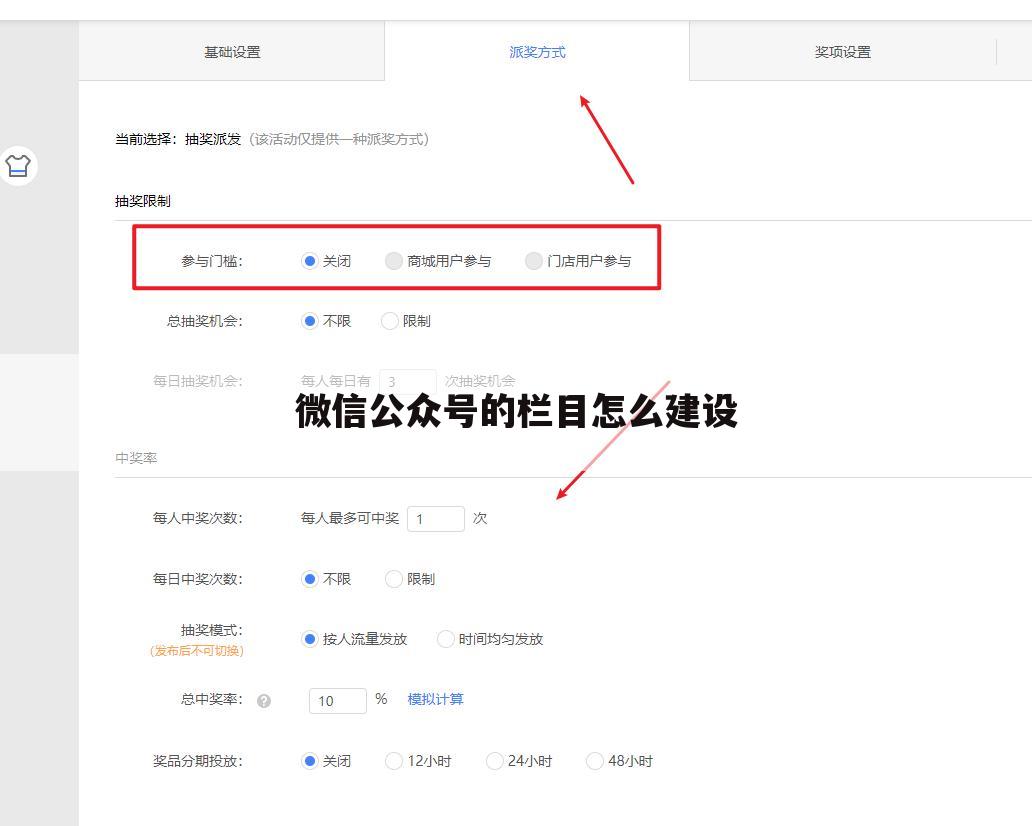Select 48小时 for 奖品分期投放

[596, 761]
